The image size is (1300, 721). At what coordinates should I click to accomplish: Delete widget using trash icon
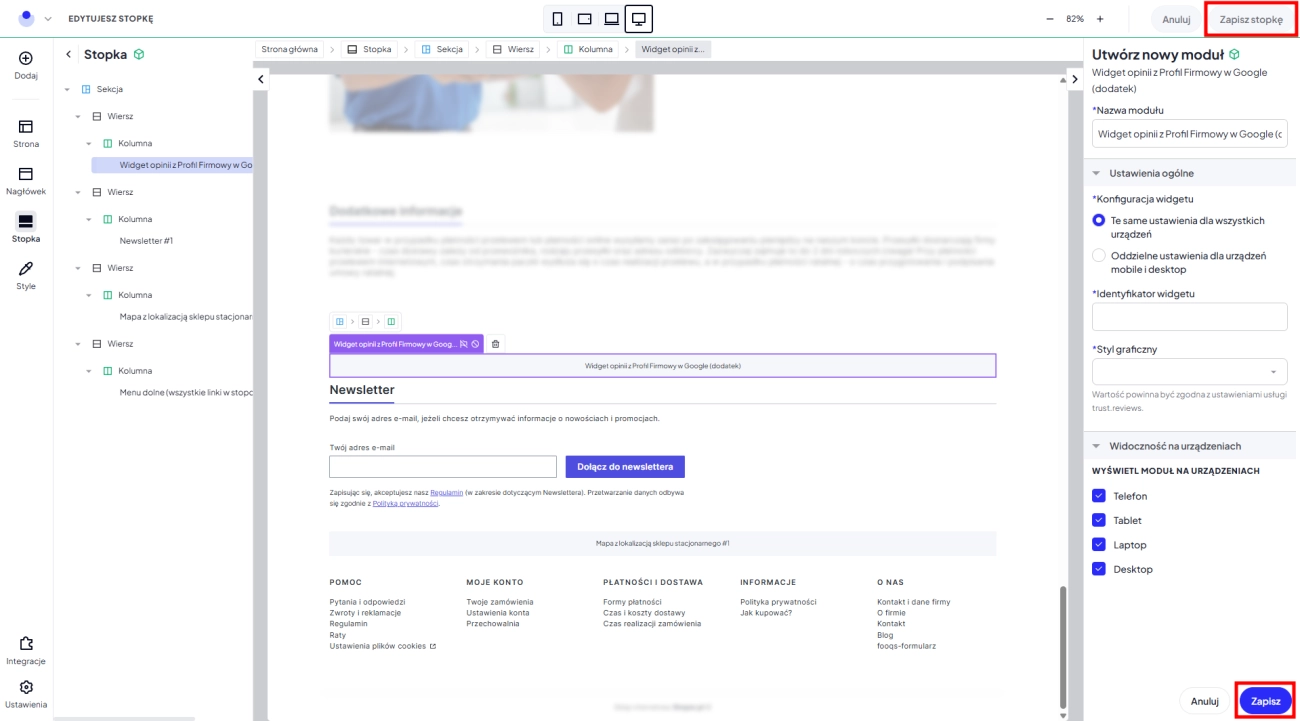click(496, 344)
